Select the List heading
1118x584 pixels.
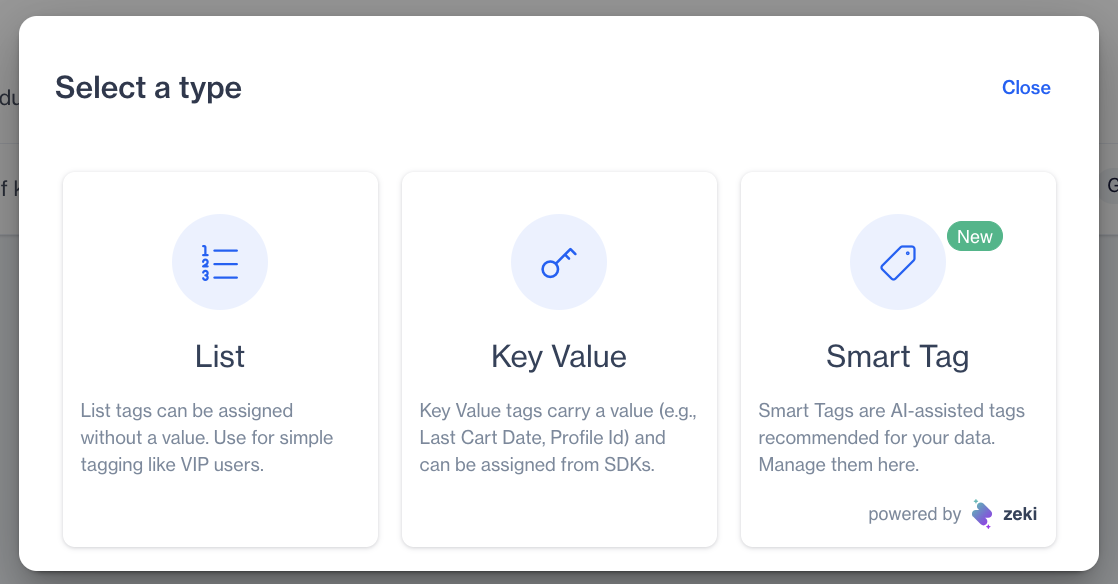pos(220,357)
